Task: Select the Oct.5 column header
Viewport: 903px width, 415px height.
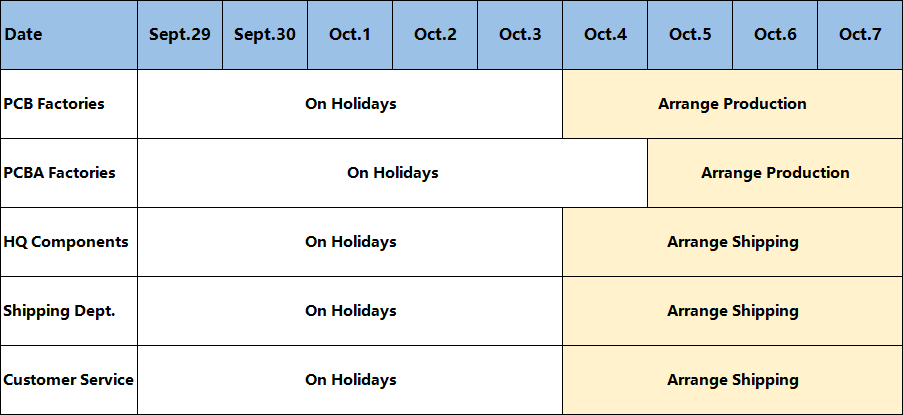Action: pyautogui.click(x=690, y=35)
